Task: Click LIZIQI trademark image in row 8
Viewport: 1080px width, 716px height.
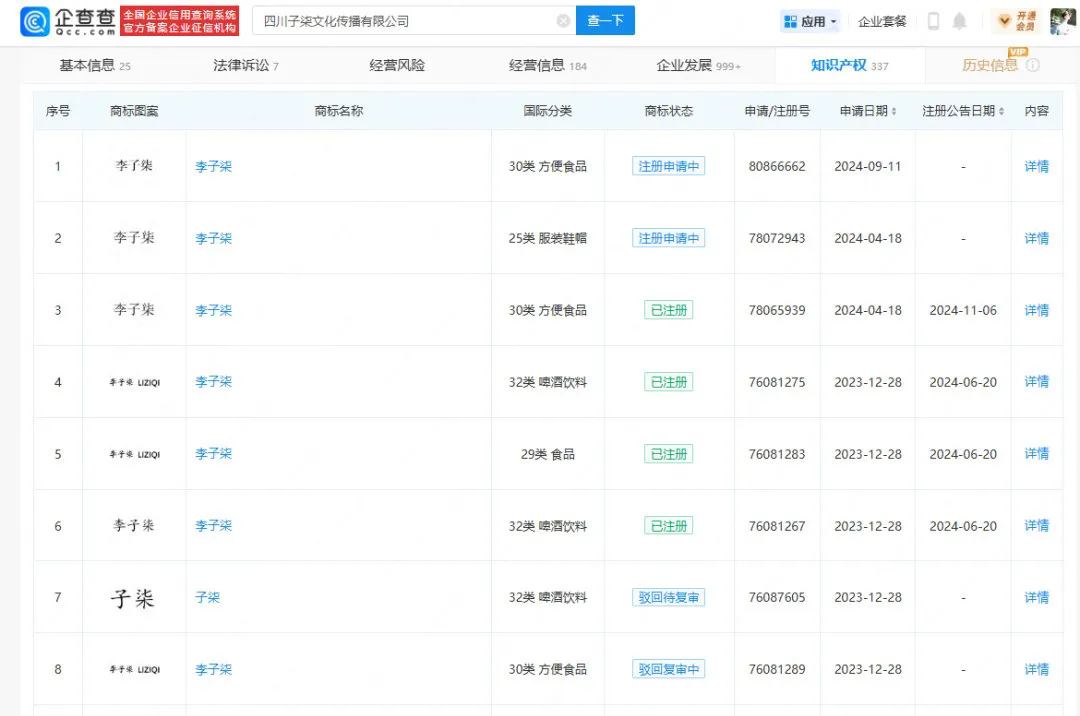Action: click(134, 669)
